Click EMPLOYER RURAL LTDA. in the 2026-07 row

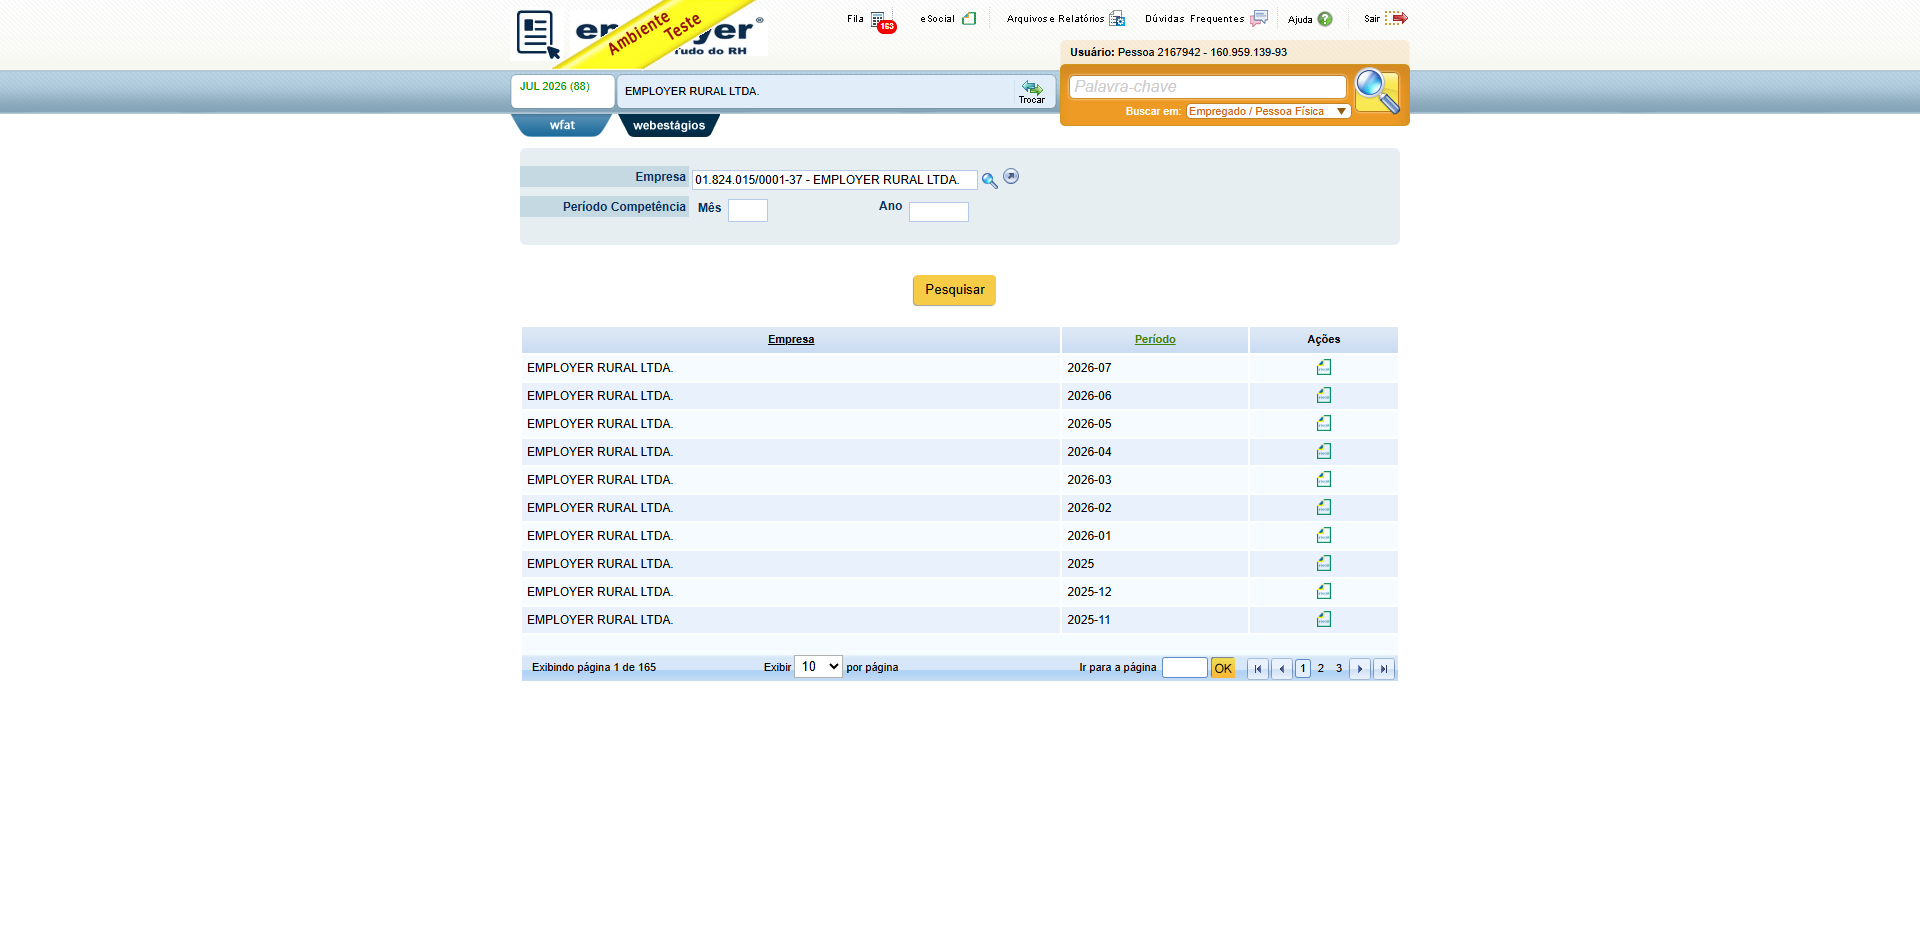click(x=600, y=368)
